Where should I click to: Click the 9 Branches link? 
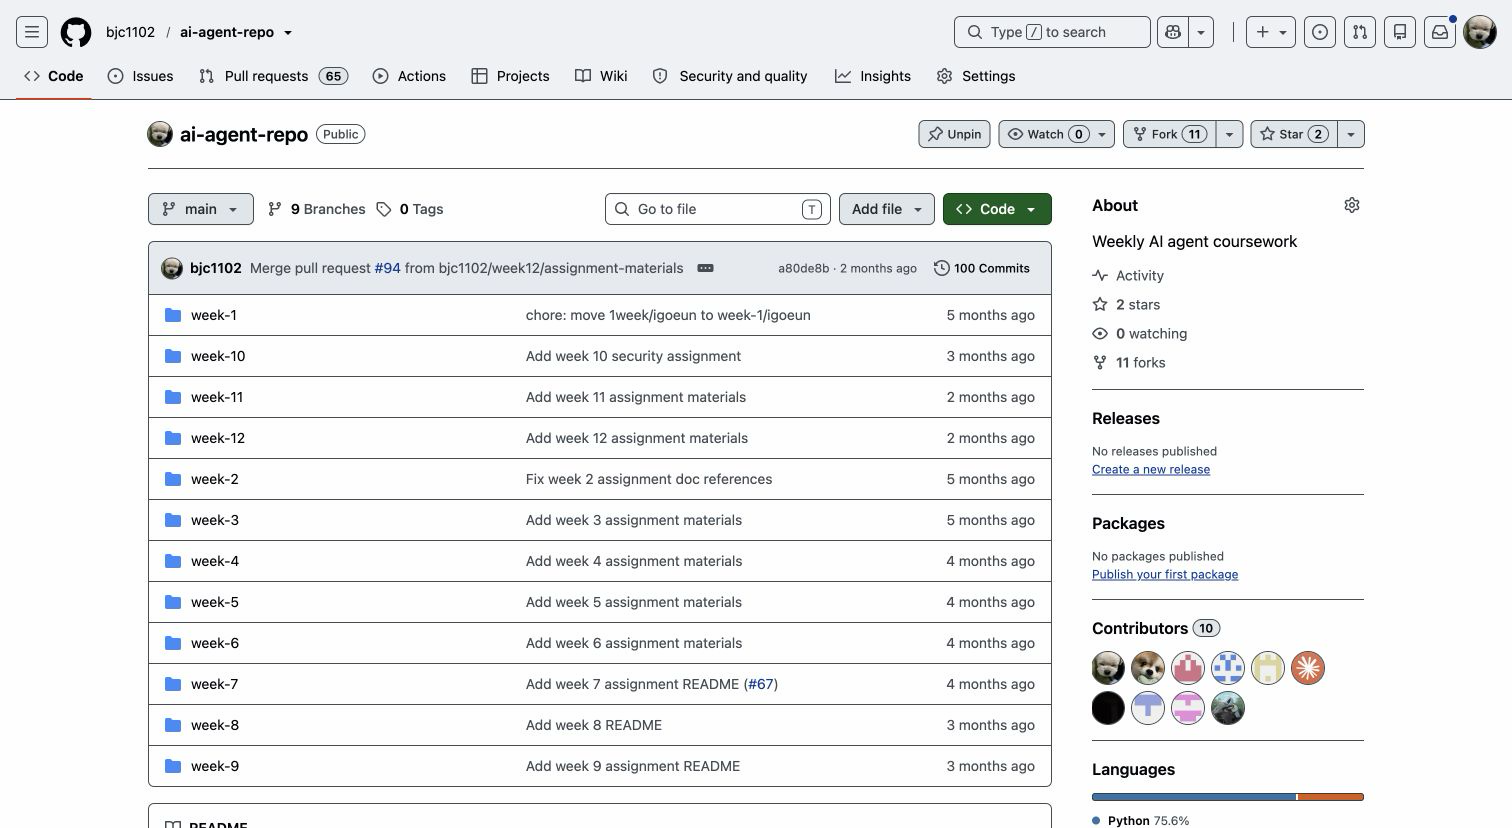pos(316,209)
